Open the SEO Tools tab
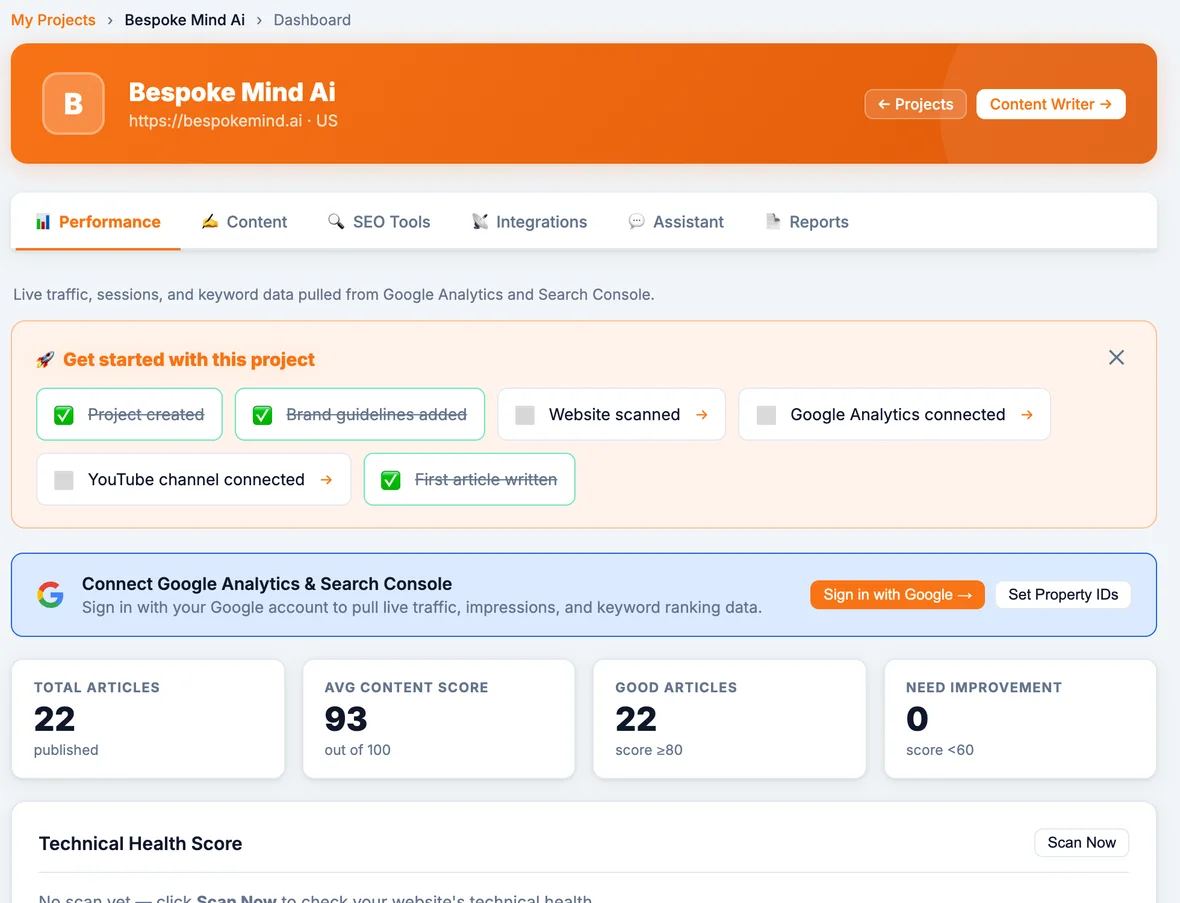1180x903 pixels. pyautogui.click(x=379, y=222)
